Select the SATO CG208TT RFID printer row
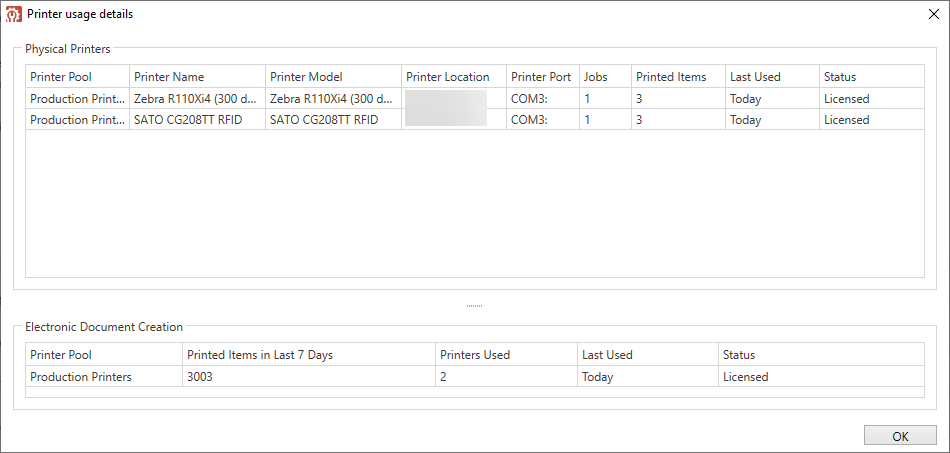The image size is (950, 453). [x=475, y=120]
